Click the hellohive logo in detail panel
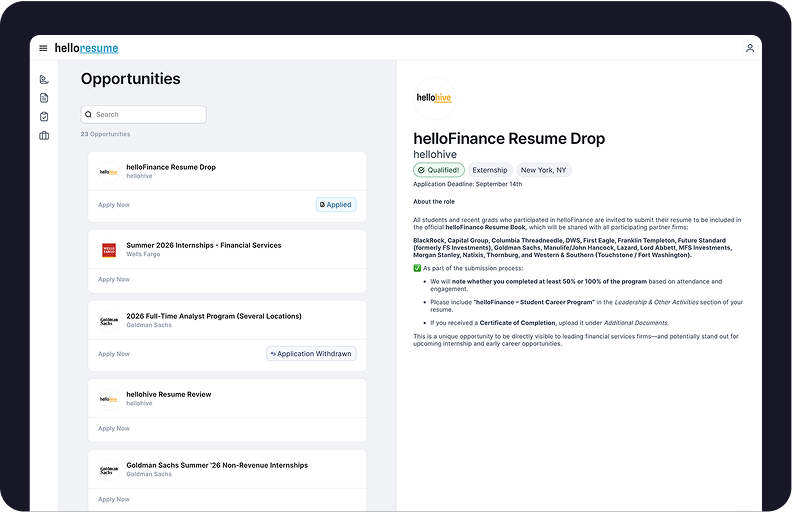Screen dimensions: 792x512 pos(434,98)
